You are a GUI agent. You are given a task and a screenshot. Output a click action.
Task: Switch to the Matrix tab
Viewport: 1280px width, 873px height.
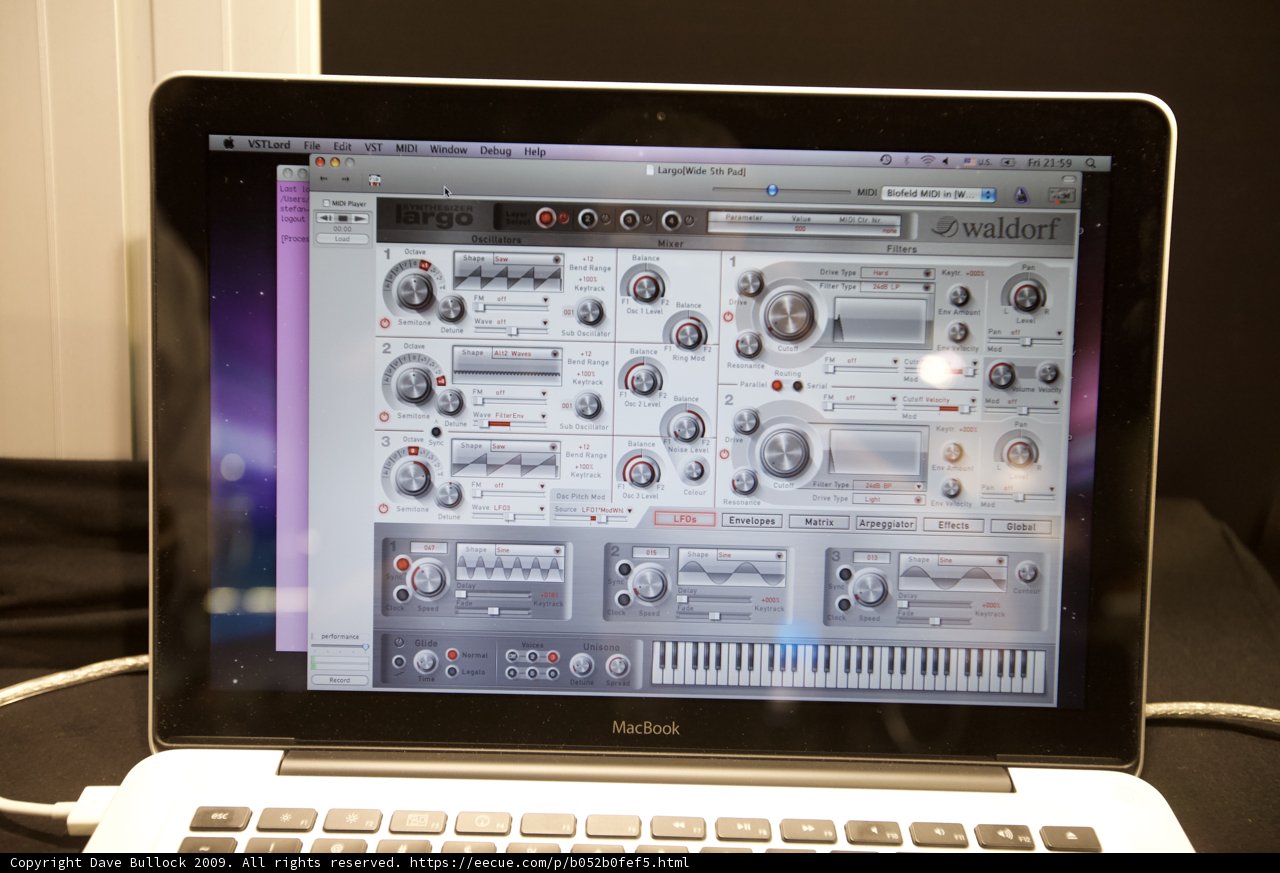click(819, 522)
